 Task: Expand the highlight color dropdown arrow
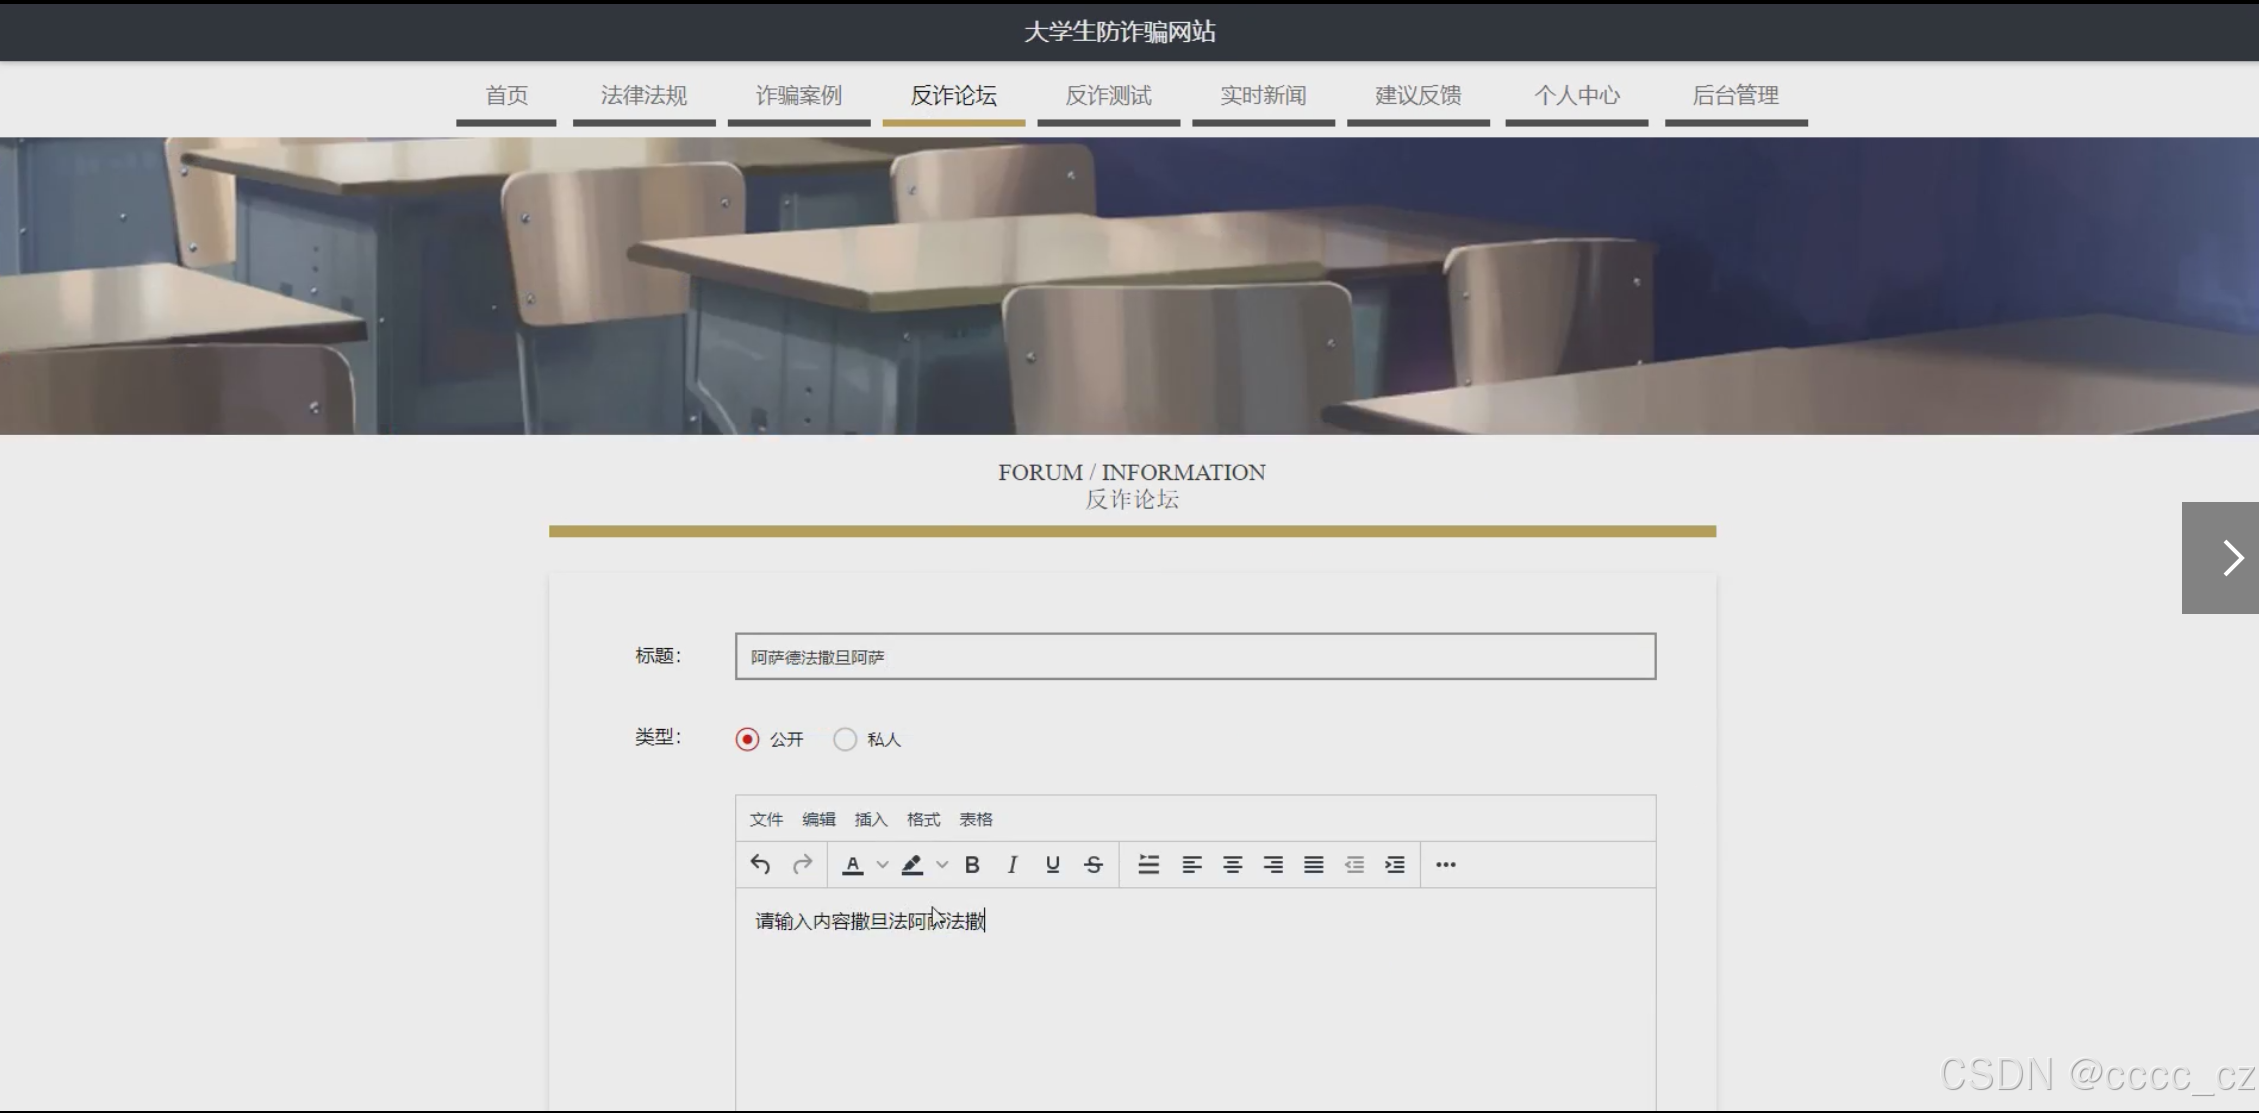(942, 865)
